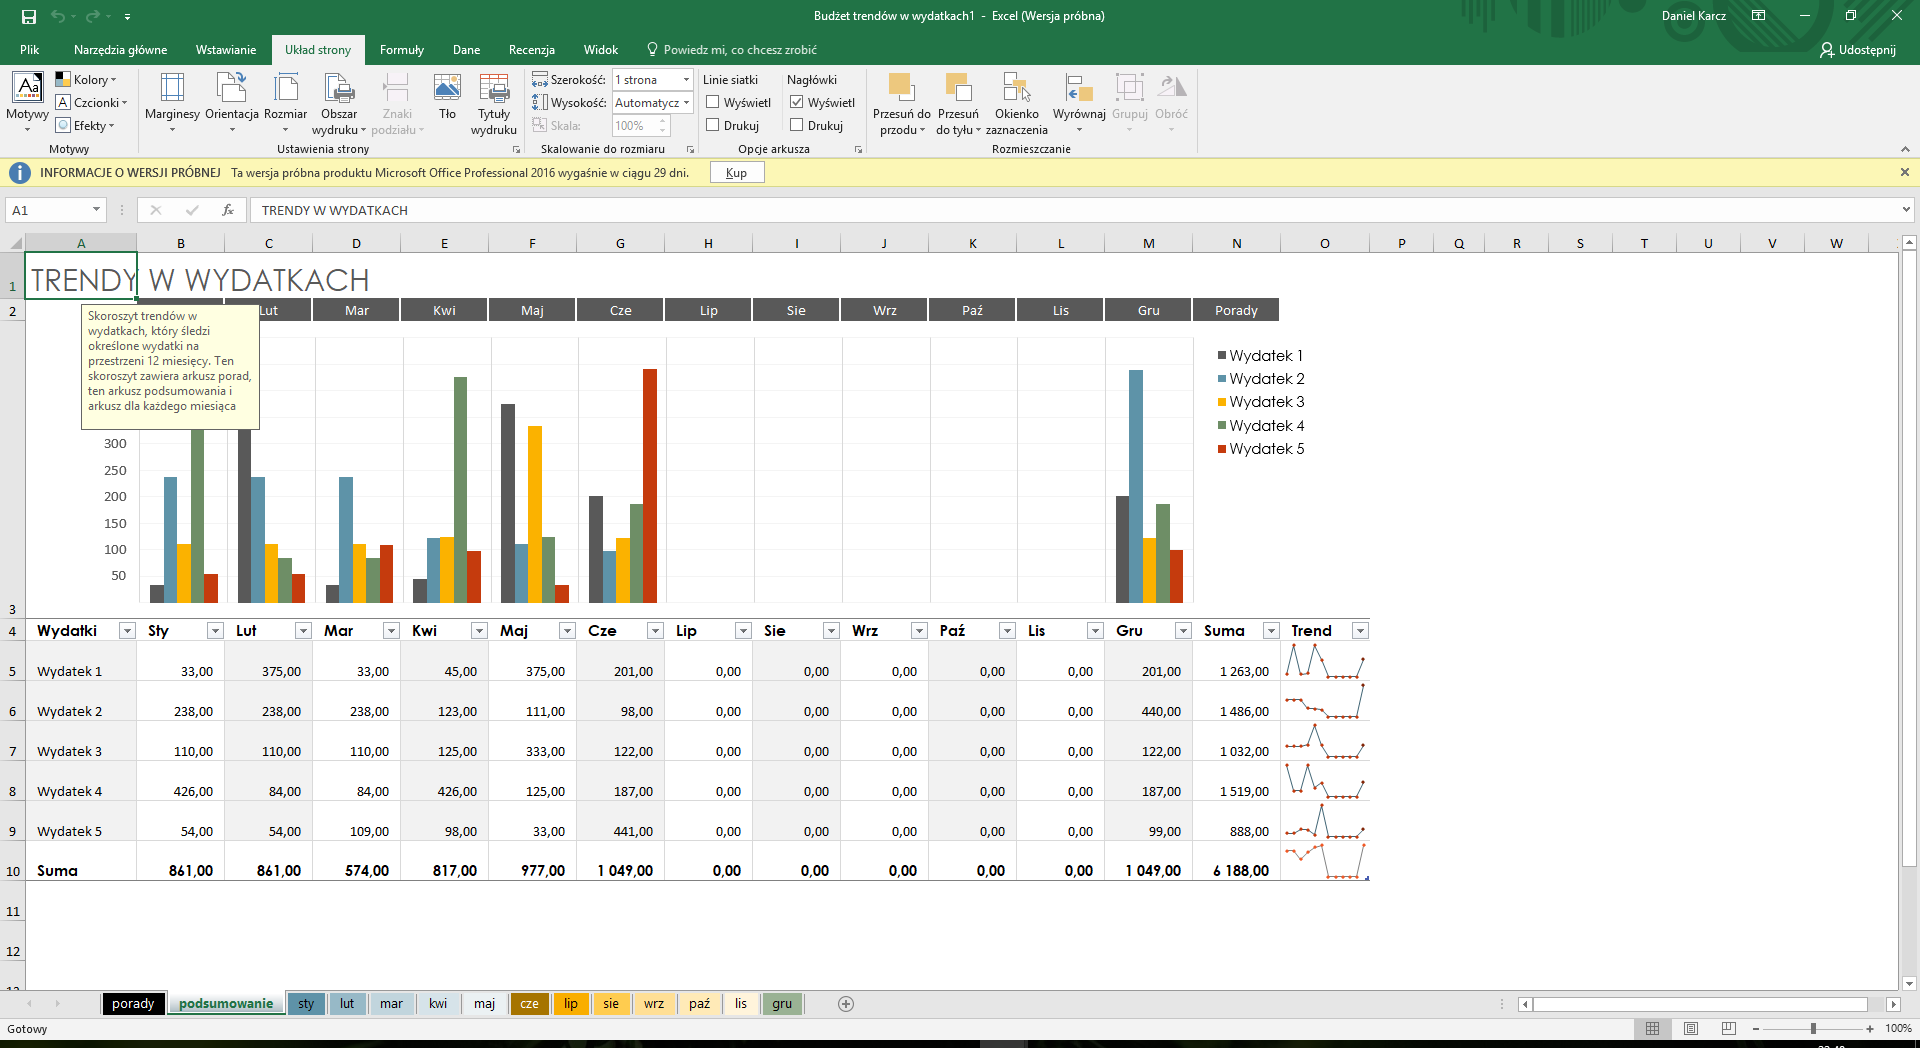Switch to the Formuły ribbon tab
This screenshot has width=1920, height=1048.
click(401, 50)
